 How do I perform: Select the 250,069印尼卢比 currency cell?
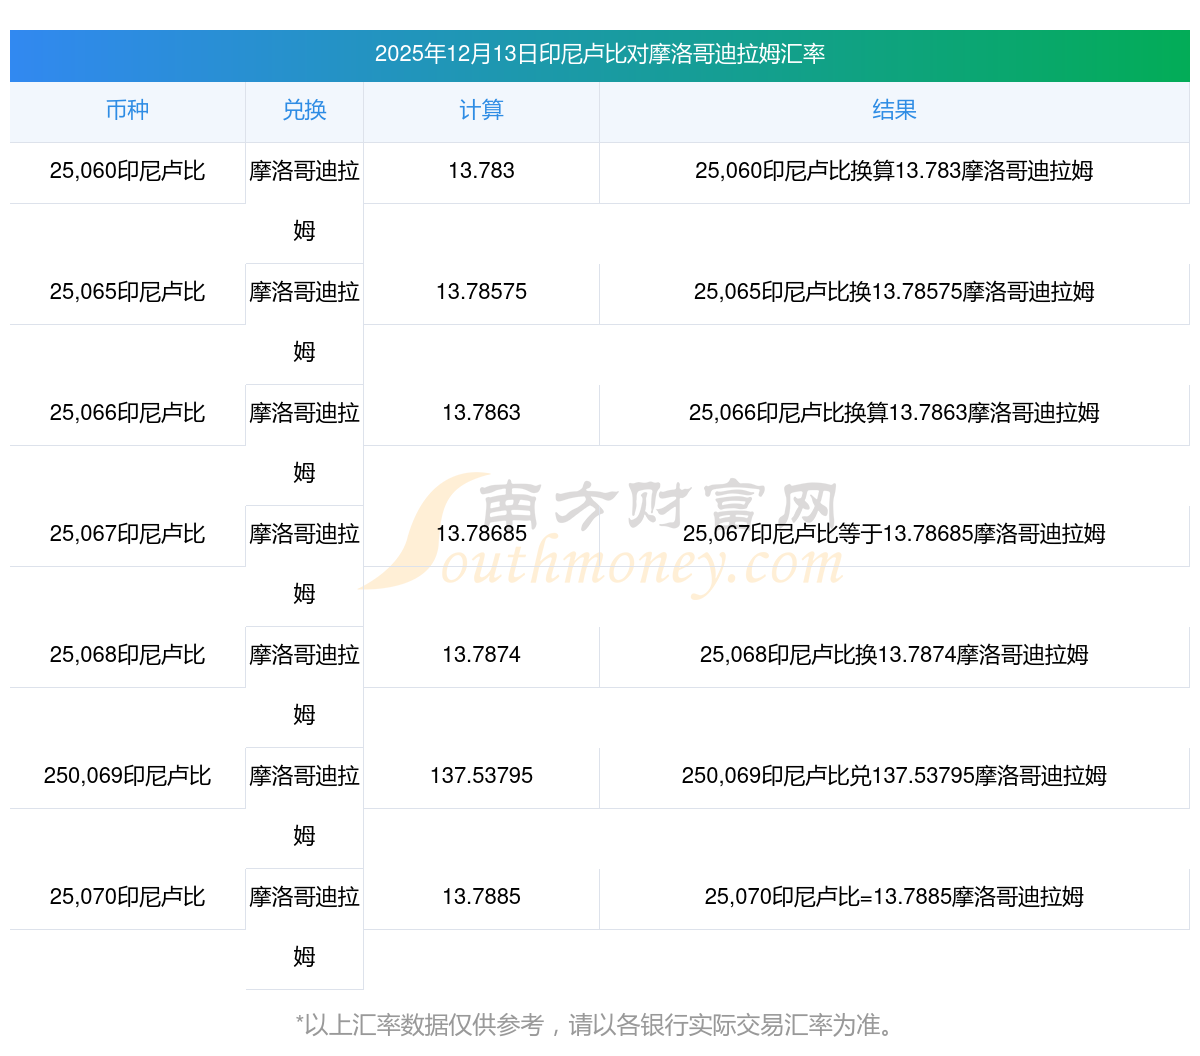[127, 776]
